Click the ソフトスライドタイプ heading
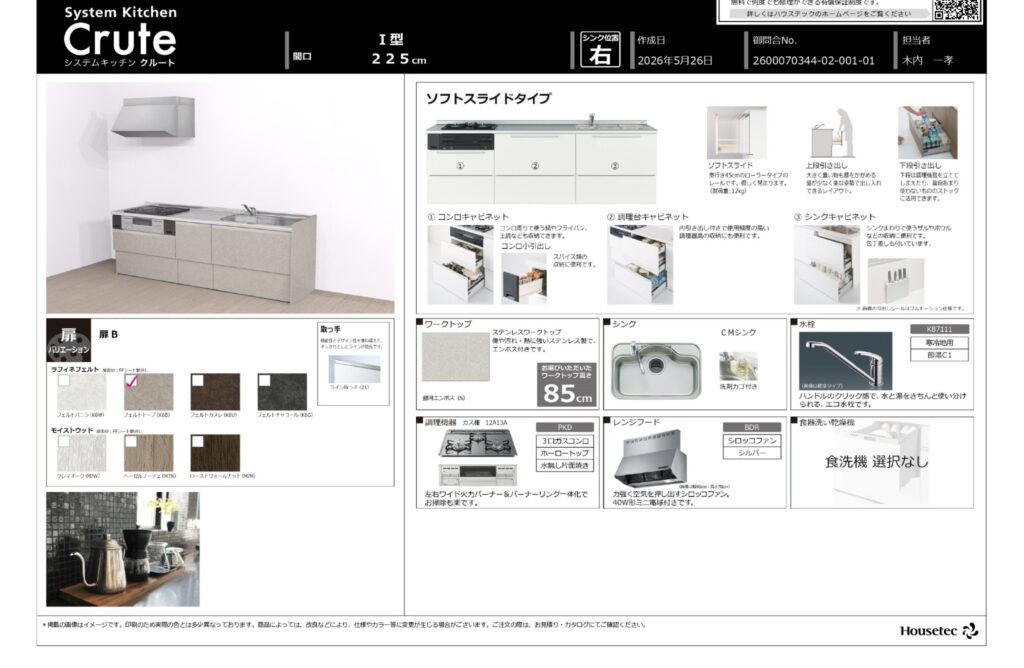 point(488,99)
